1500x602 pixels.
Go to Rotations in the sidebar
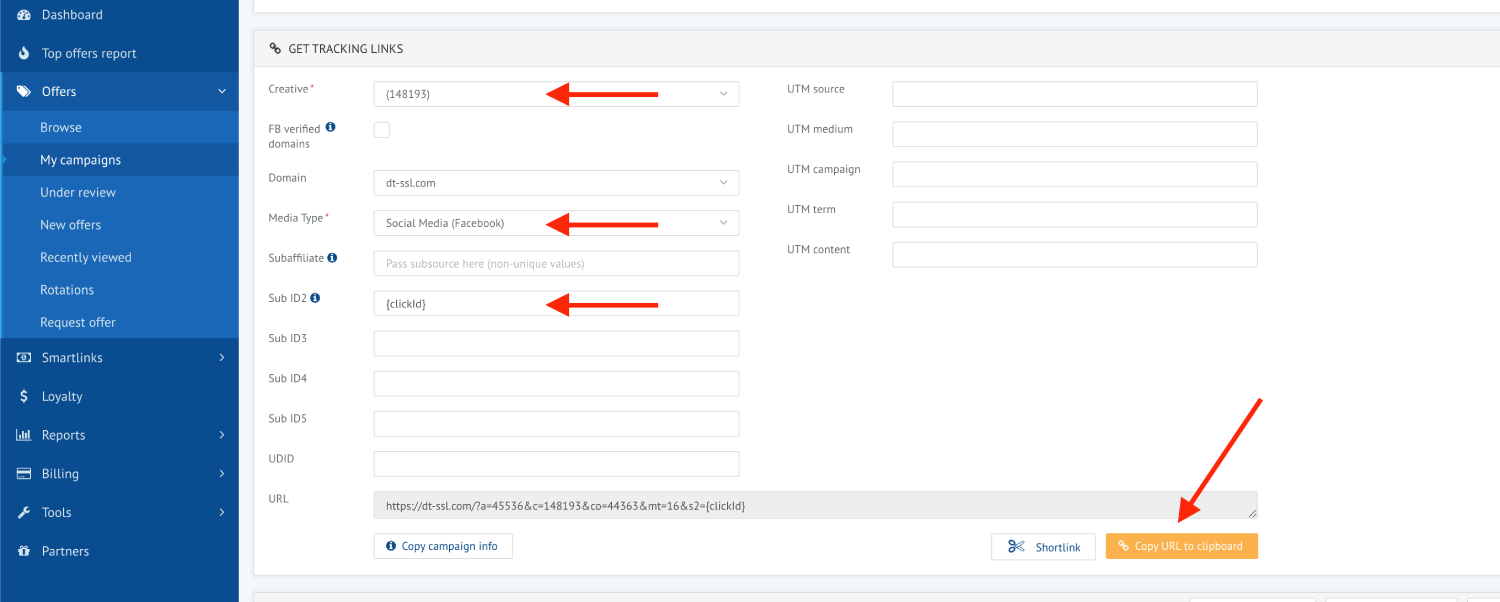[67, 290]
